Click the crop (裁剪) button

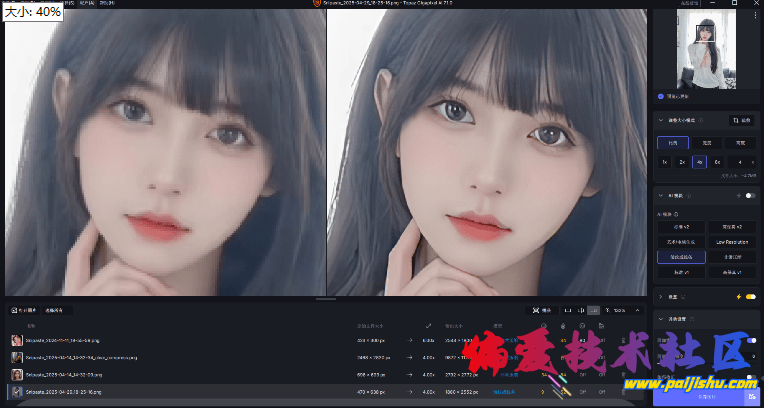742,120
